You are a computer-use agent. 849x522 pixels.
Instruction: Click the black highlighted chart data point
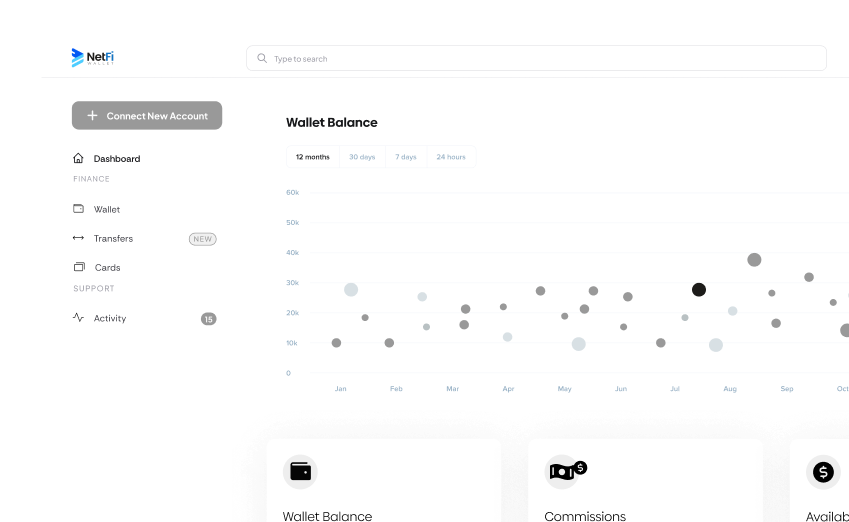(x=699, y=290)
